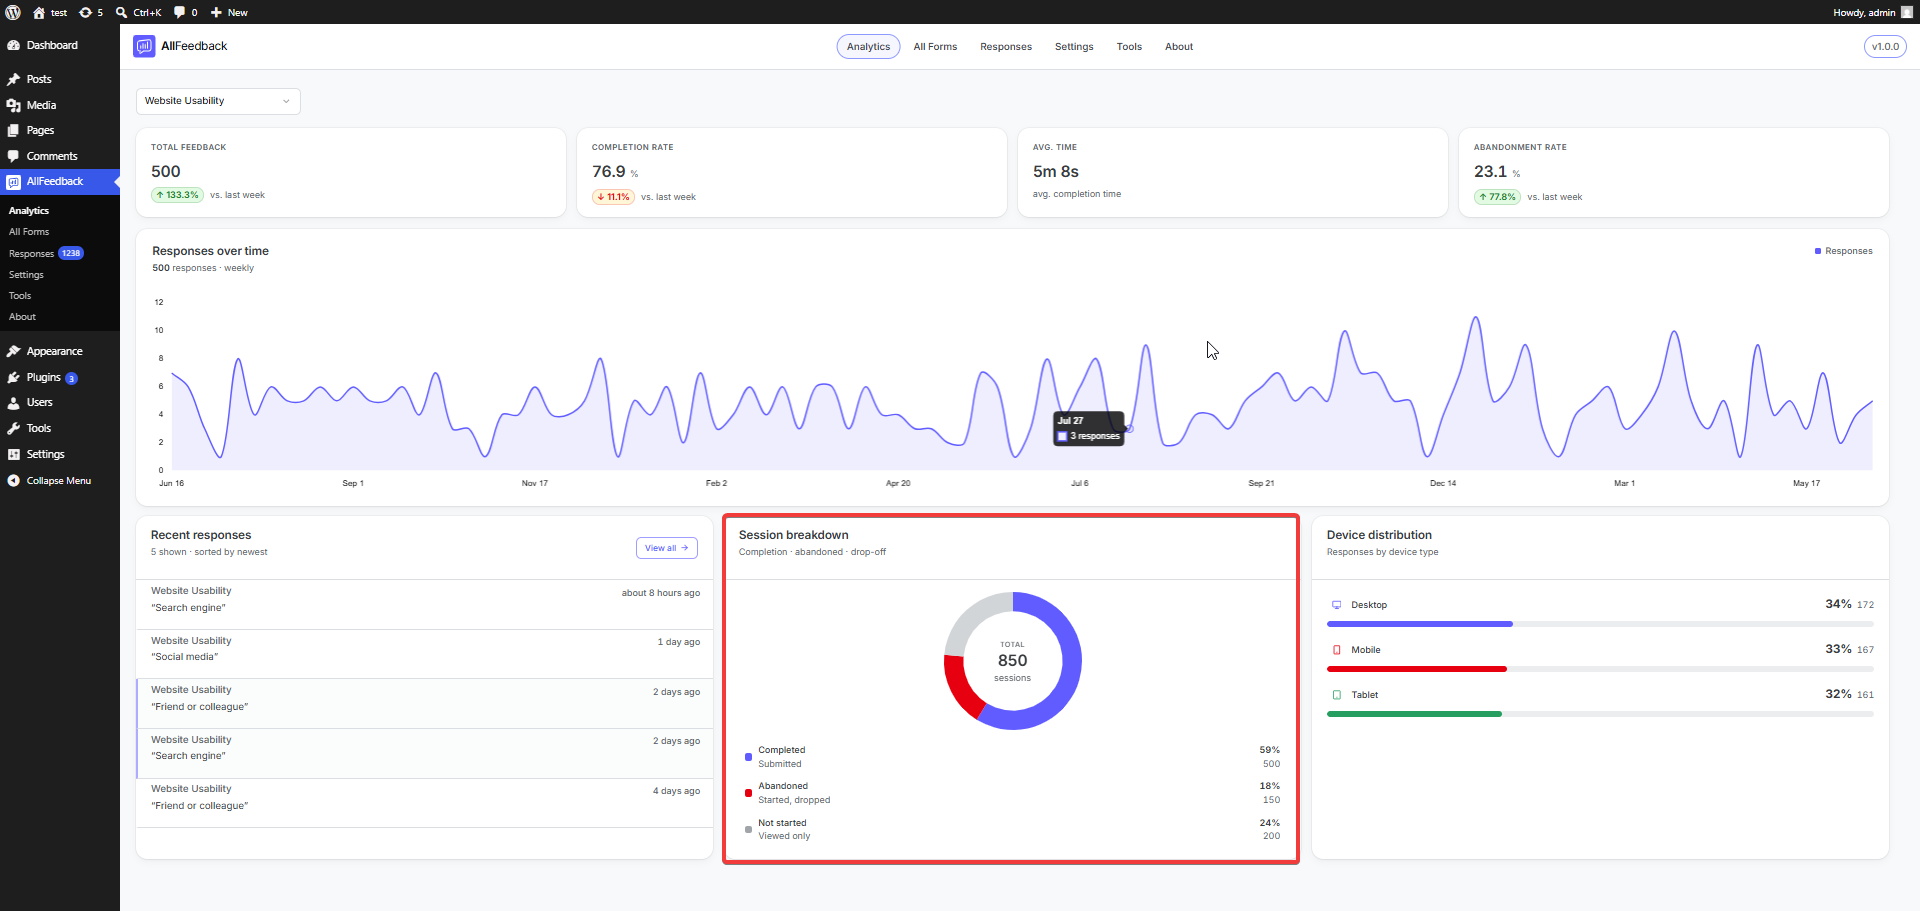Collapse the admin menu
Viewport: 1920px width, 911px height.
[x=59, y=480]
